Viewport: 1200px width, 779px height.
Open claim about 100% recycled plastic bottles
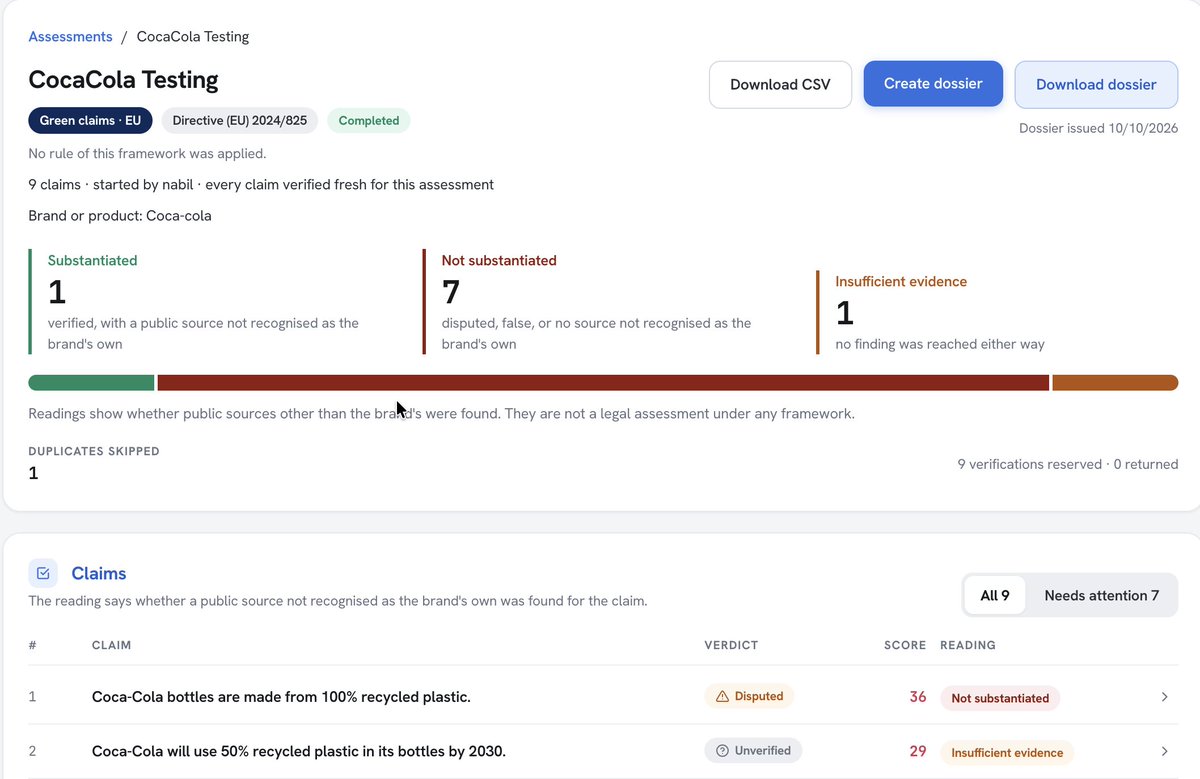click(281, 697)
